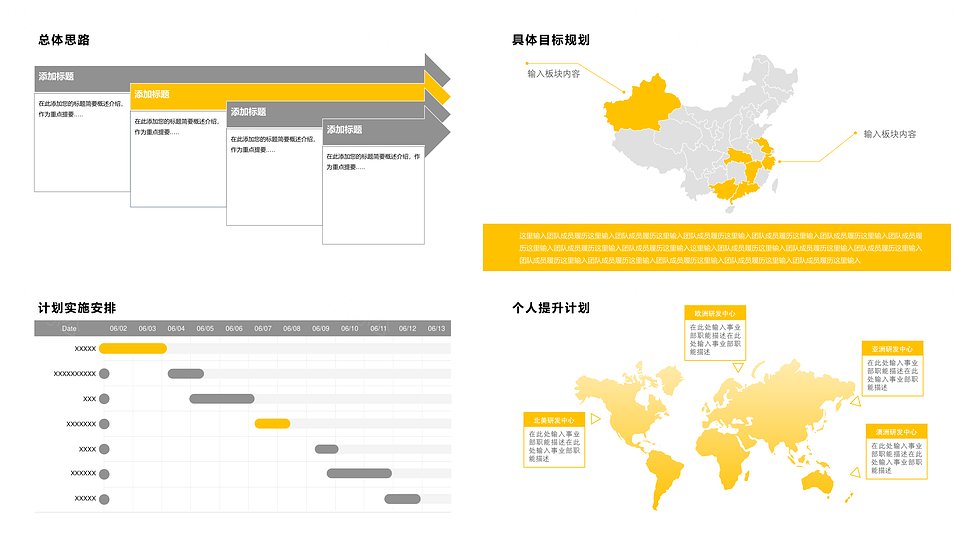This screenshot has width=960, height=548.
Task: Select the gray Gantt bar in XXX row
Action: coord(222,399)
